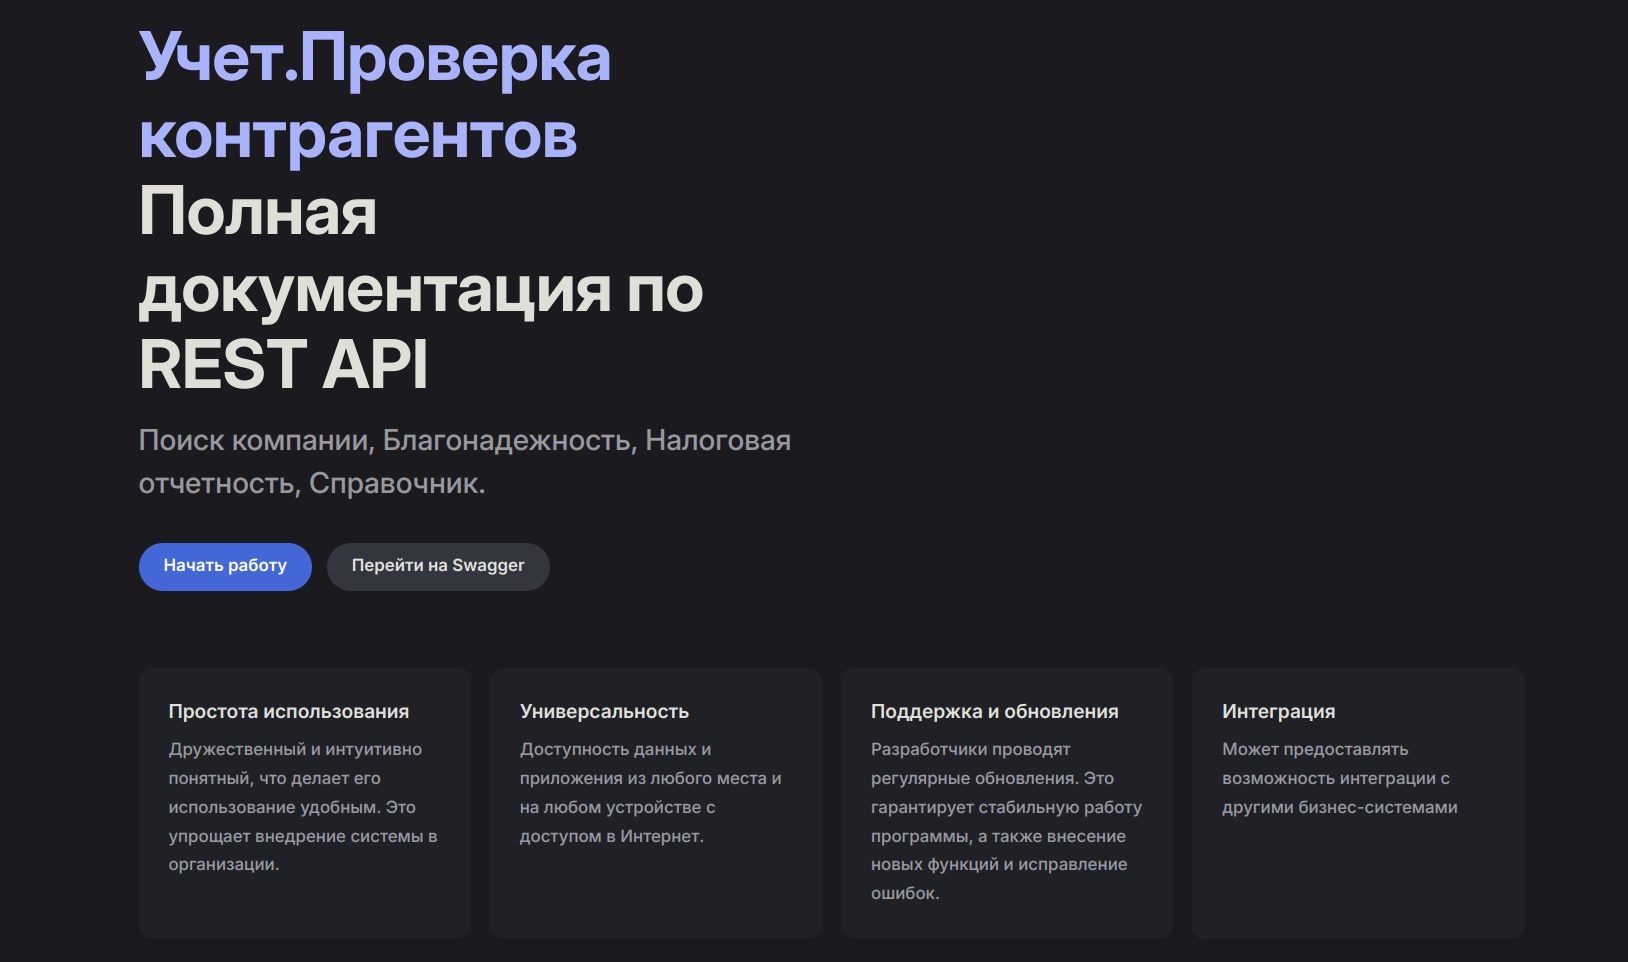This screenshot has height=962, width=1628.
Task: Click the description starting "Доступность данных и"
Action: [650, 792]
